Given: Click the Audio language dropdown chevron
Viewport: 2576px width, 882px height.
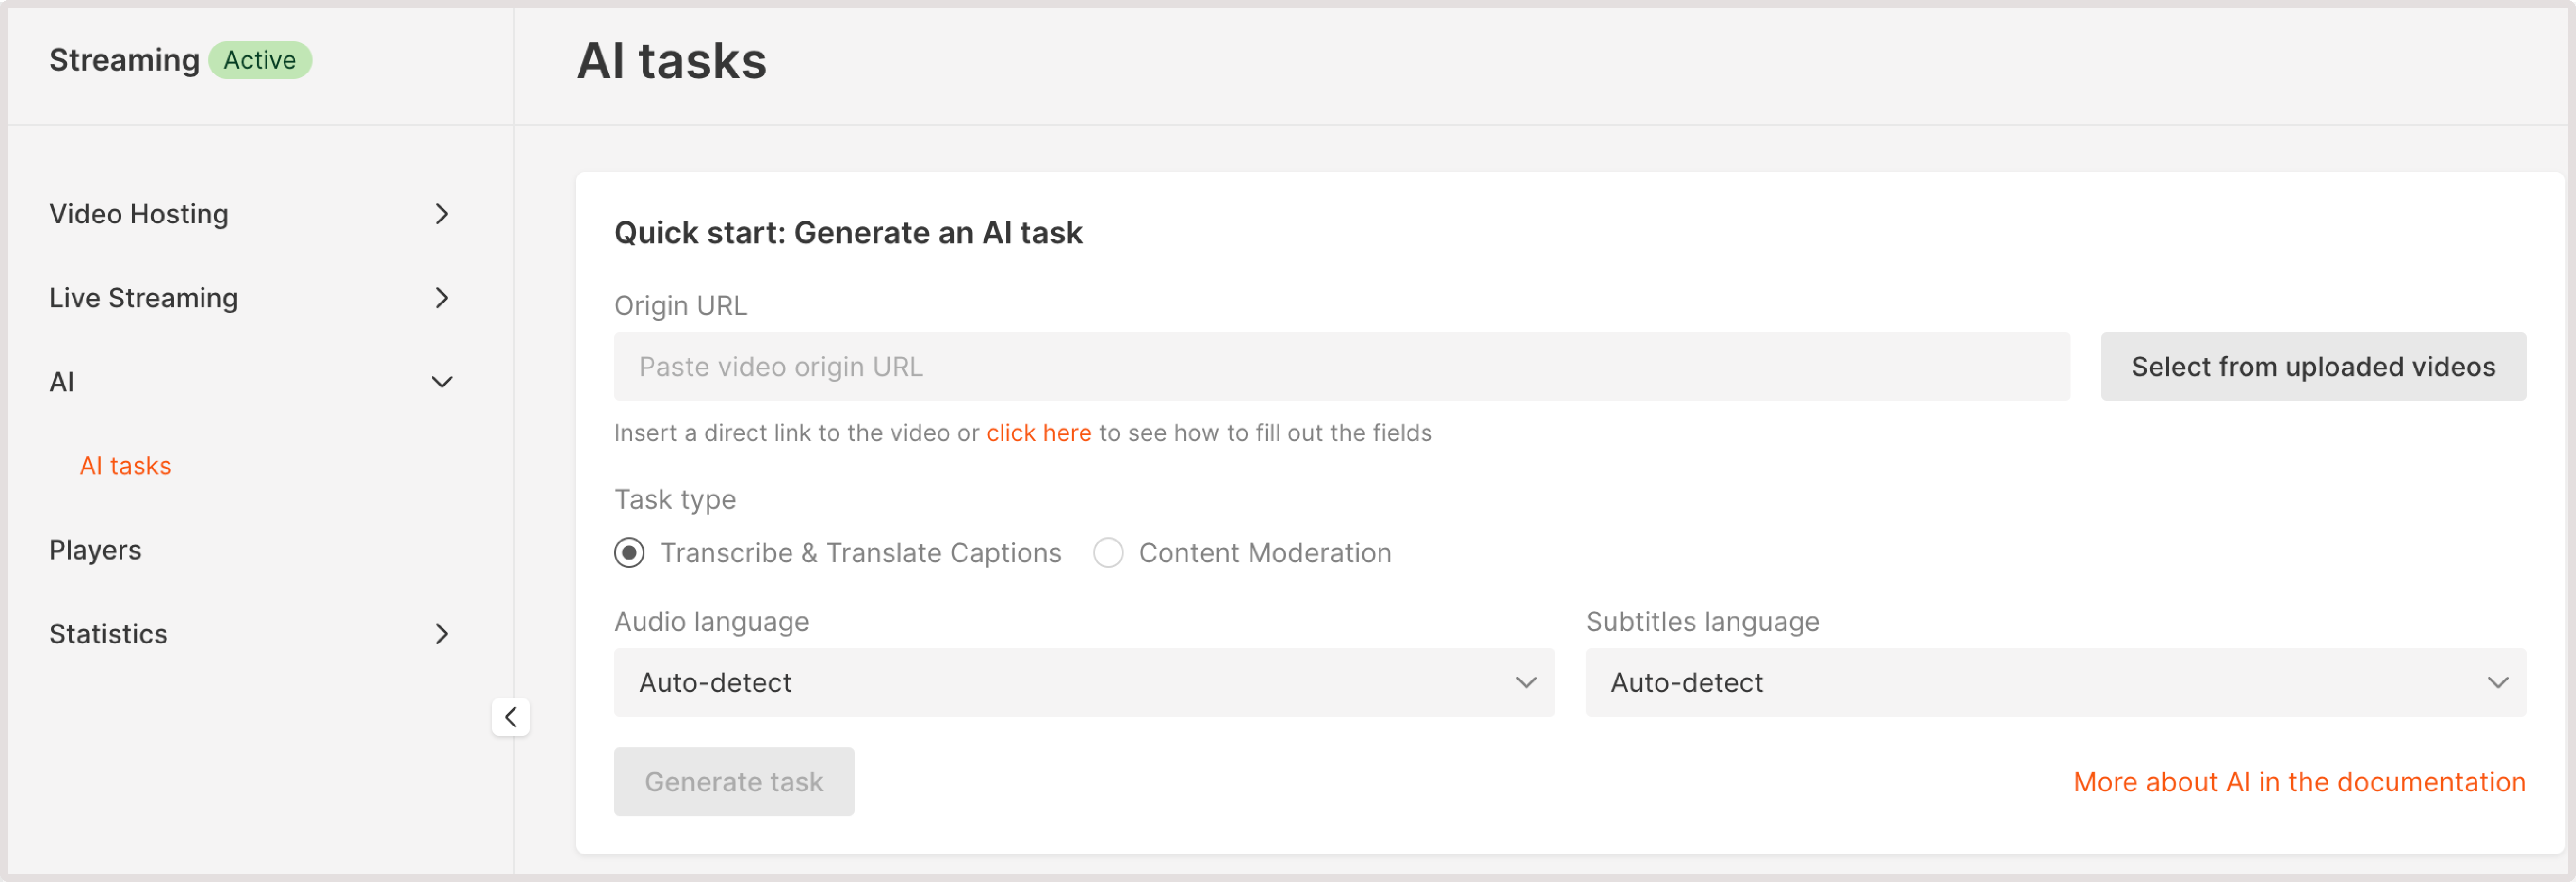Looking at the screenshot, I should (1525, 683).
